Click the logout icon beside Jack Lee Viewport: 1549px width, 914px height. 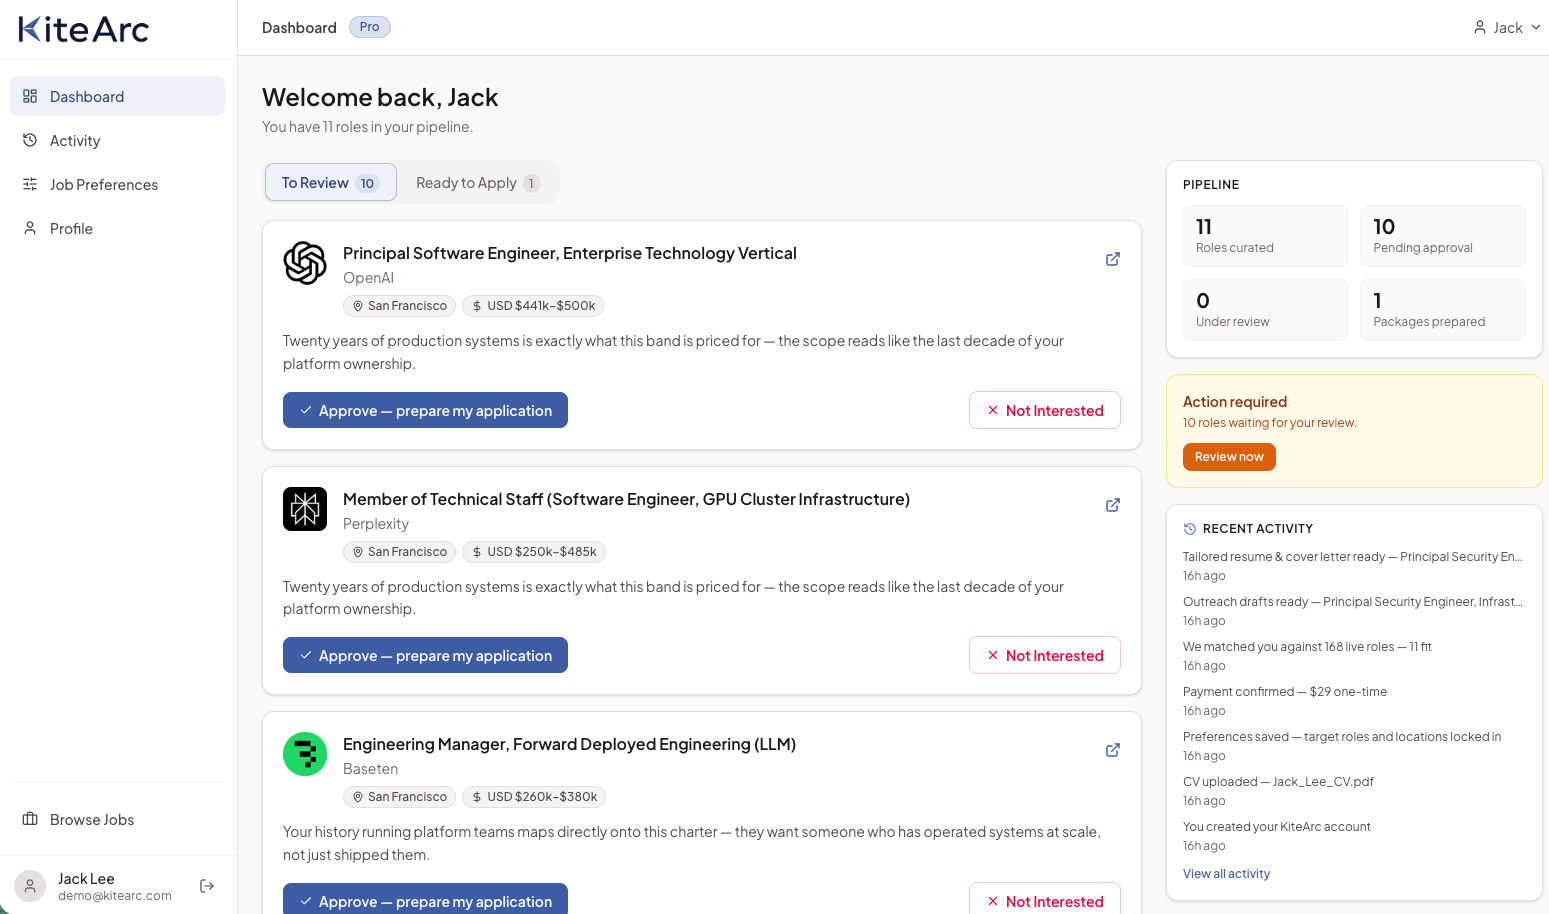207,886
